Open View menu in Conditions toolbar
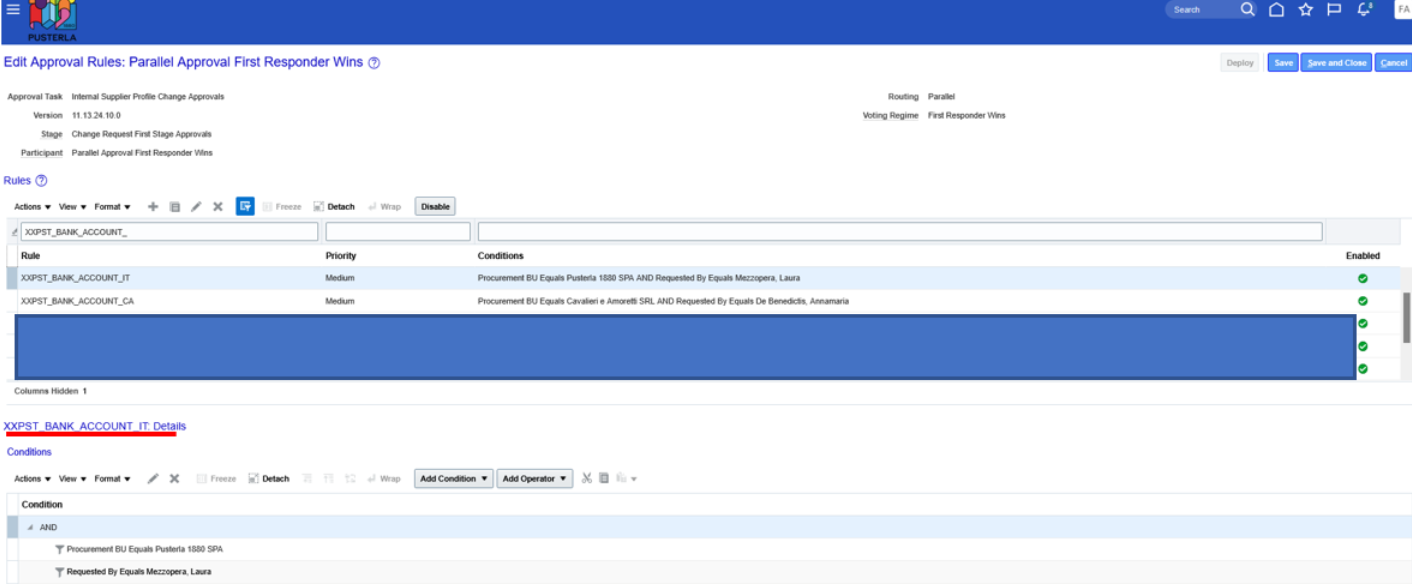Image resolution: width=1412 pixels, height=584 pixels. coord(73,479)
